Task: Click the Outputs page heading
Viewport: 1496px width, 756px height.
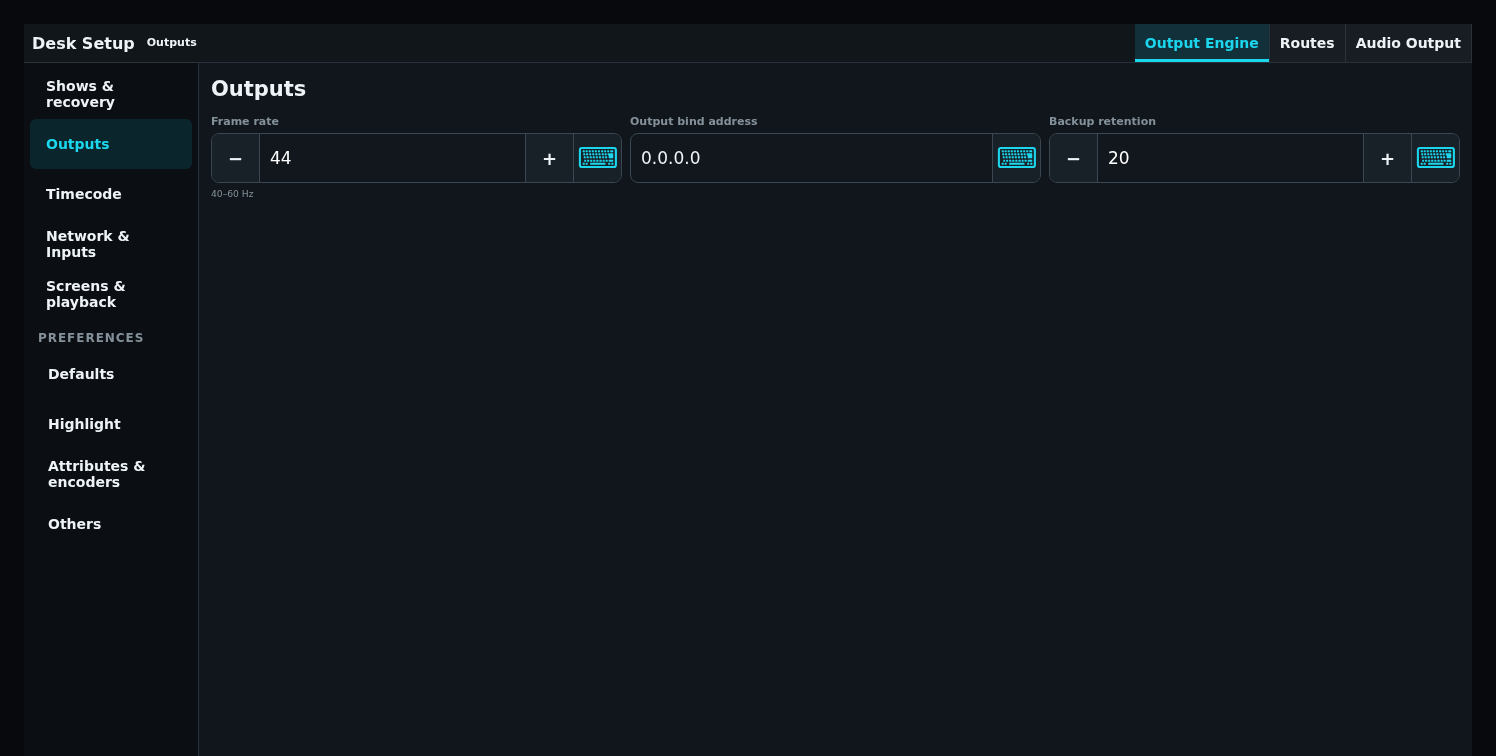Action: point(258,88)
